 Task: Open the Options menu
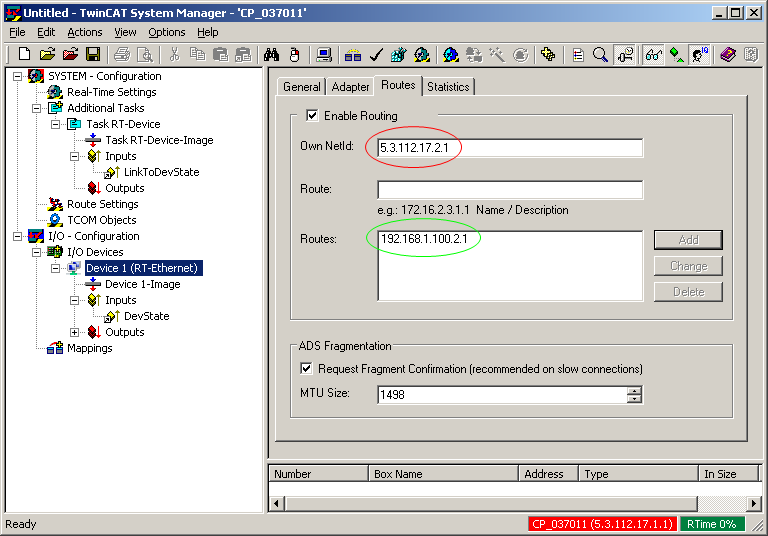point(167,32)
